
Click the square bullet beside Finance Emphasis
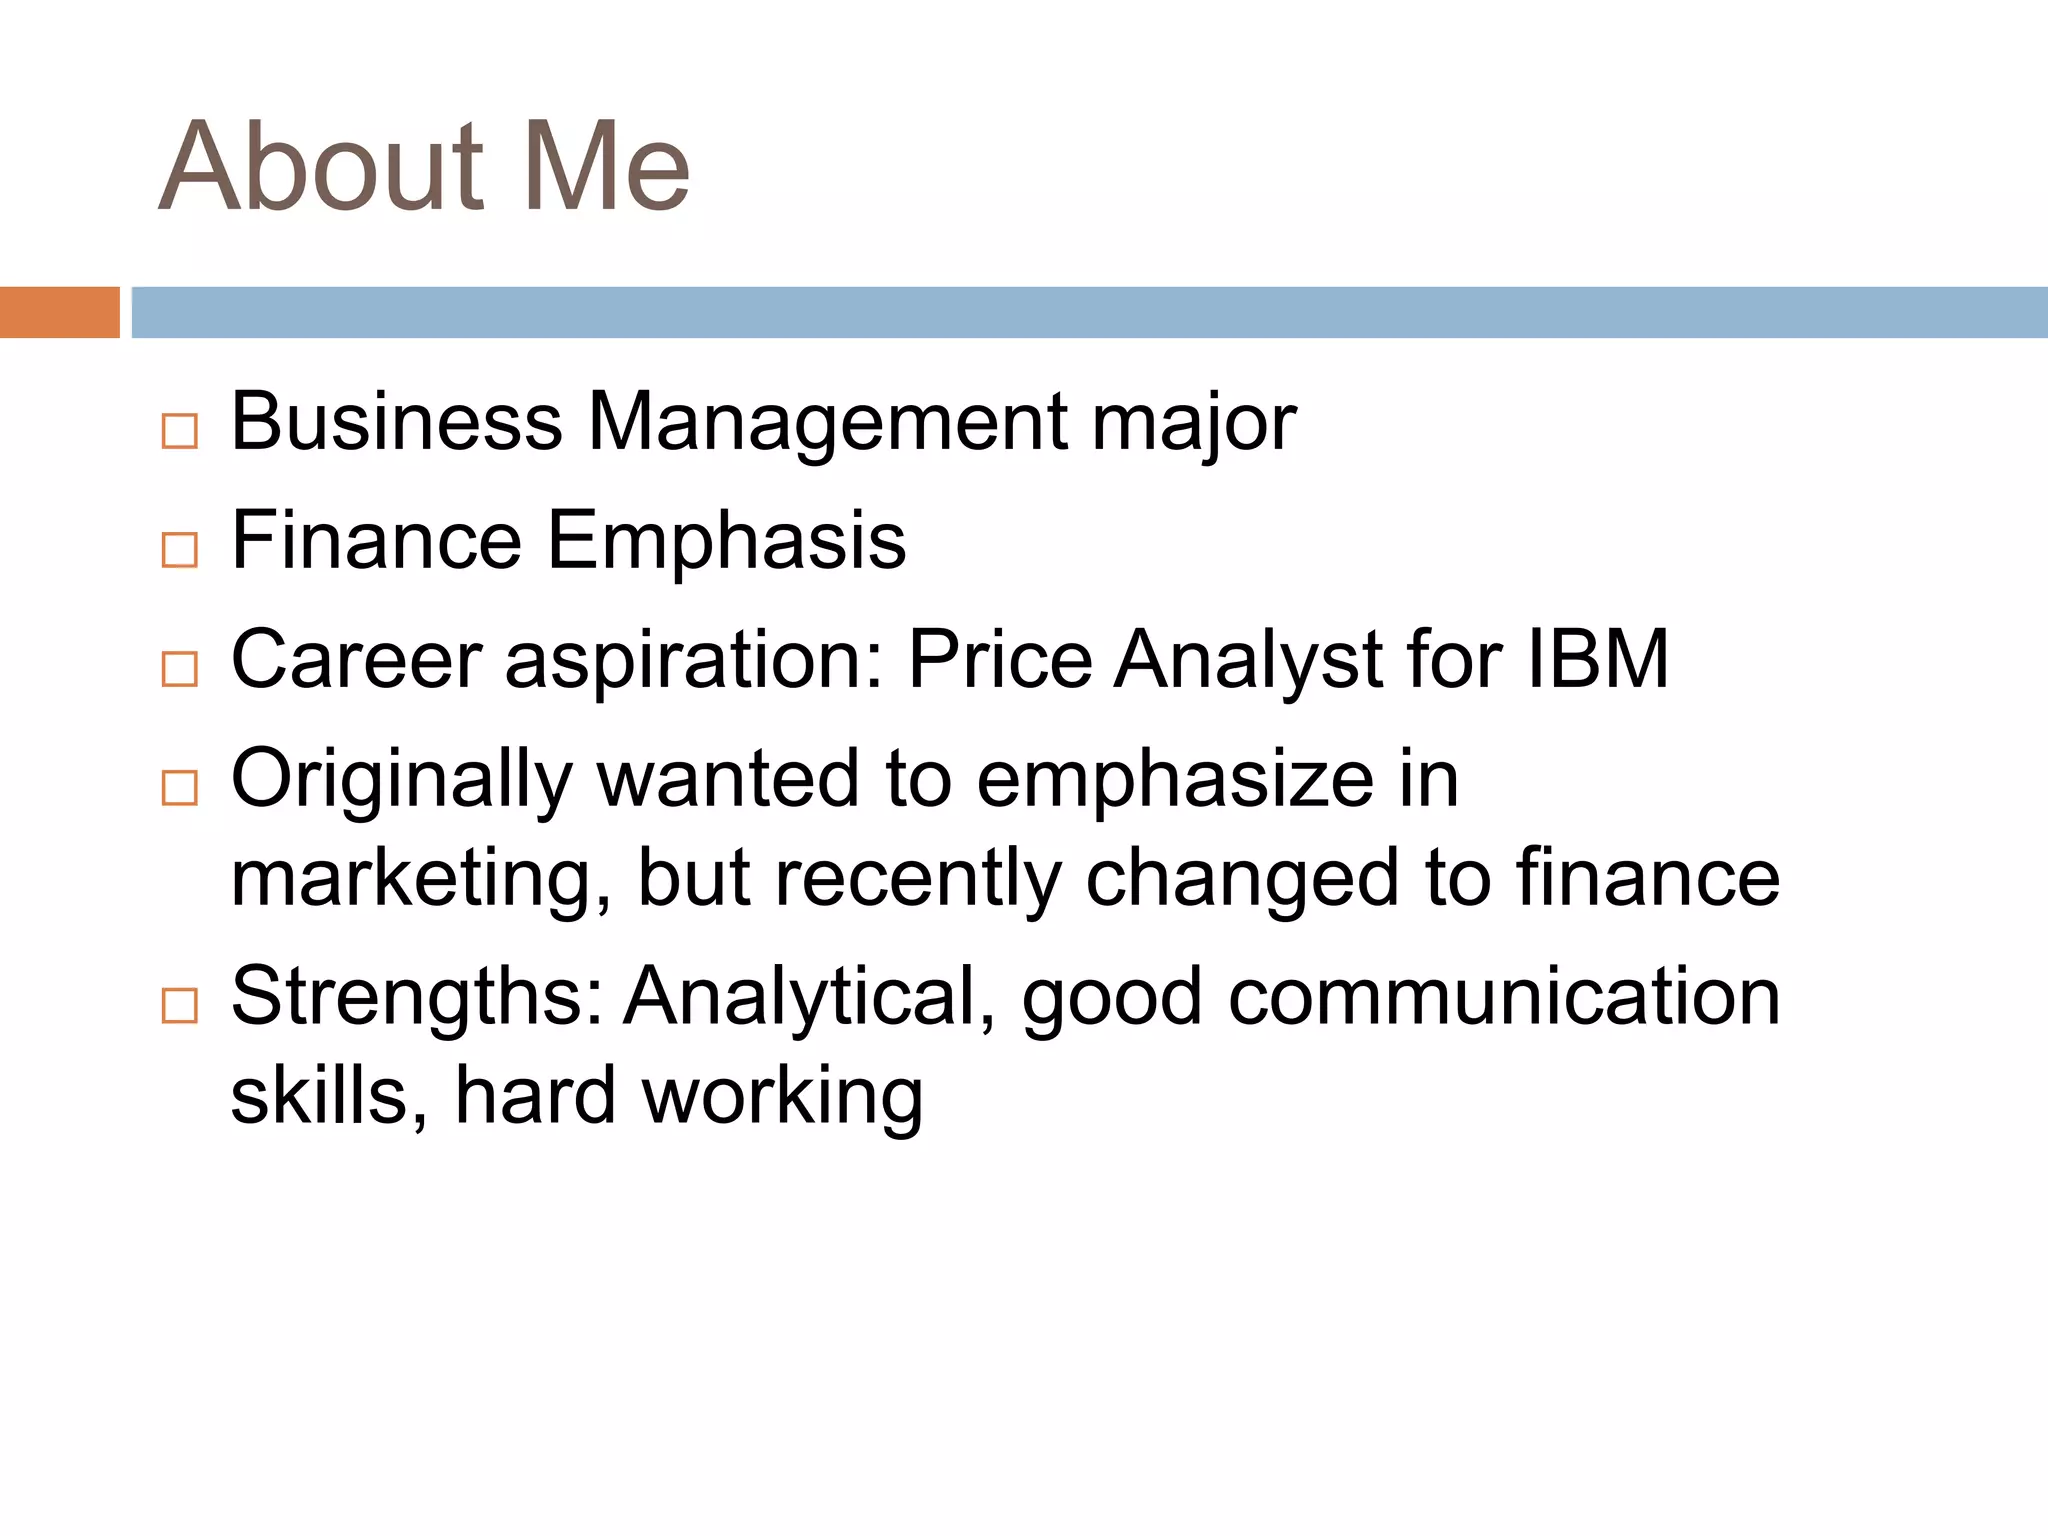tap(180, 550)
